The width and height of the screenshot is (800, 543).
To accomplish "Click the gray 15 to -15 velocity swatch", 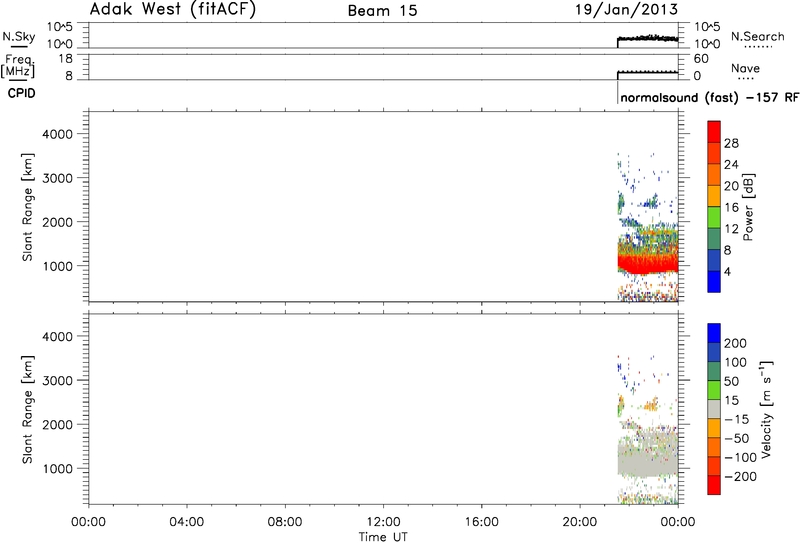I will 714,409.
